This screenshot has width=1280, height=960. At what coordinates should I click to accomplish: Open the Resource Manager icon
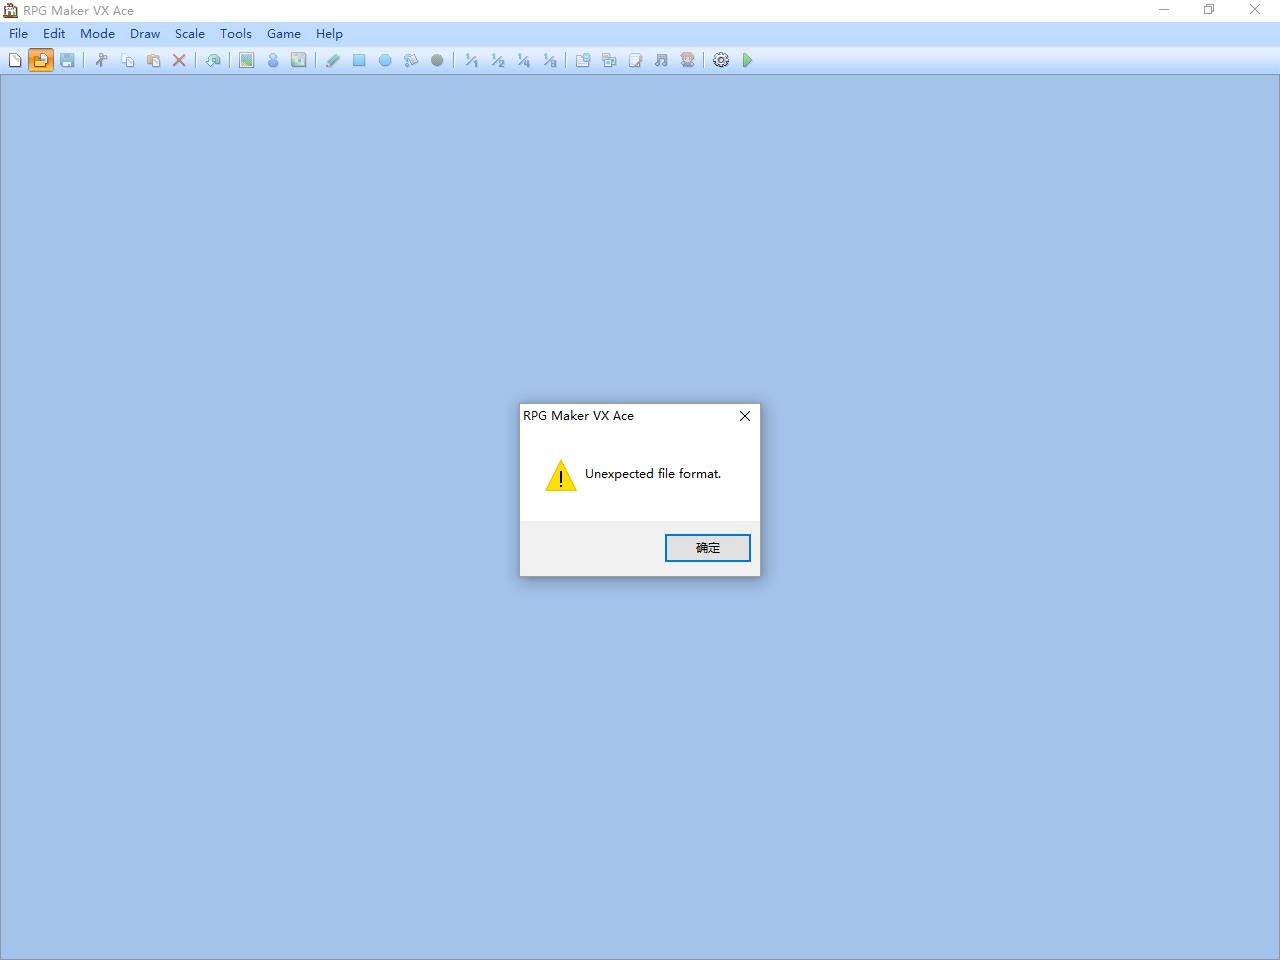(609, 60)
